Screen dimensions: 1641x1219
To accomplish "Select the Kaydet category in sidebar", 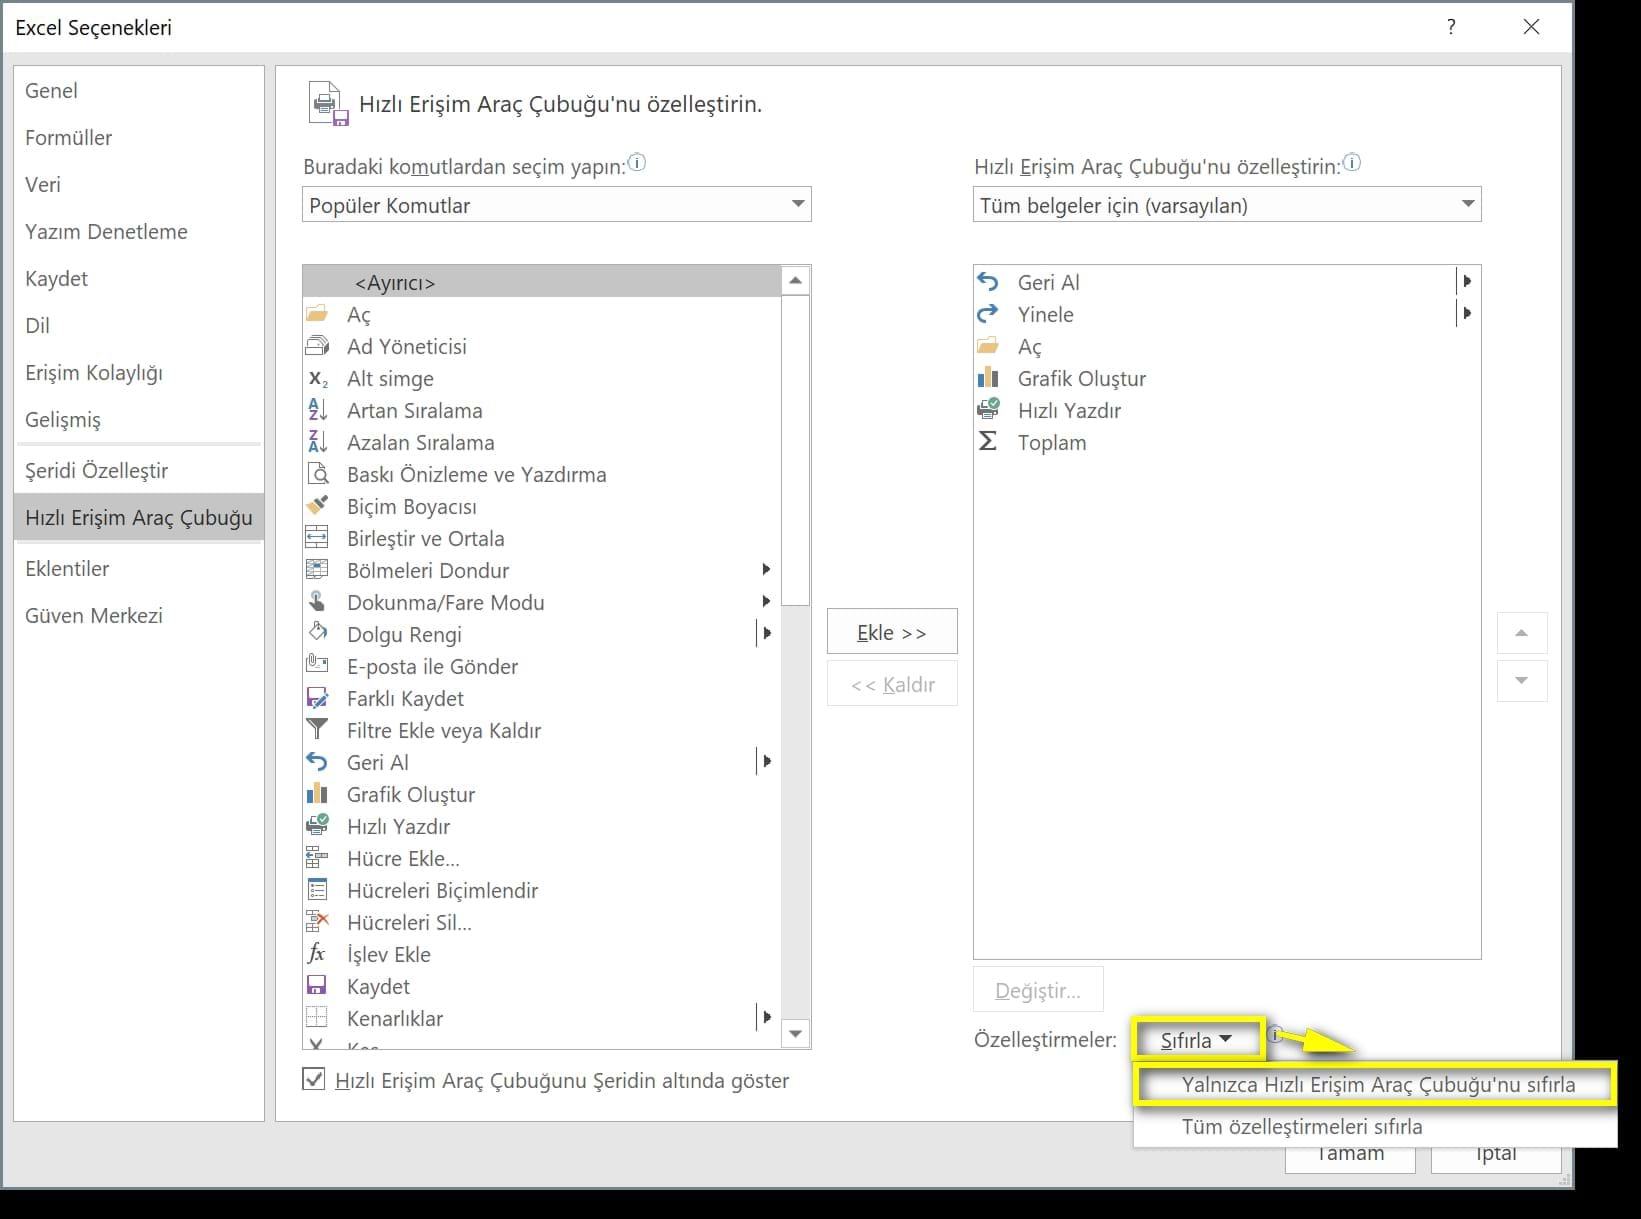I will click(139, 278).
